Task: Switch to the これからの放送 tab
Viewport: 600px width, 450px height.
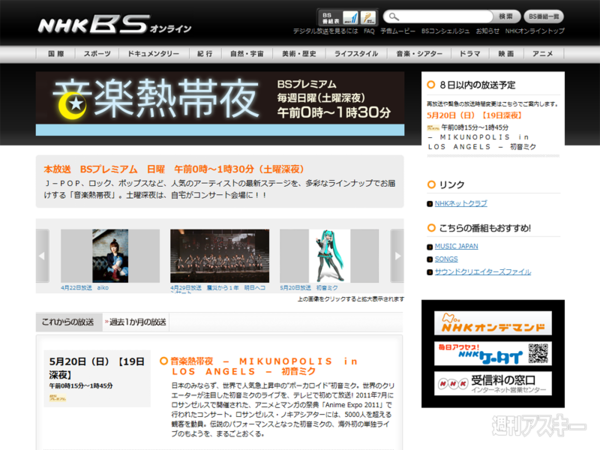Action: [68, 322]
